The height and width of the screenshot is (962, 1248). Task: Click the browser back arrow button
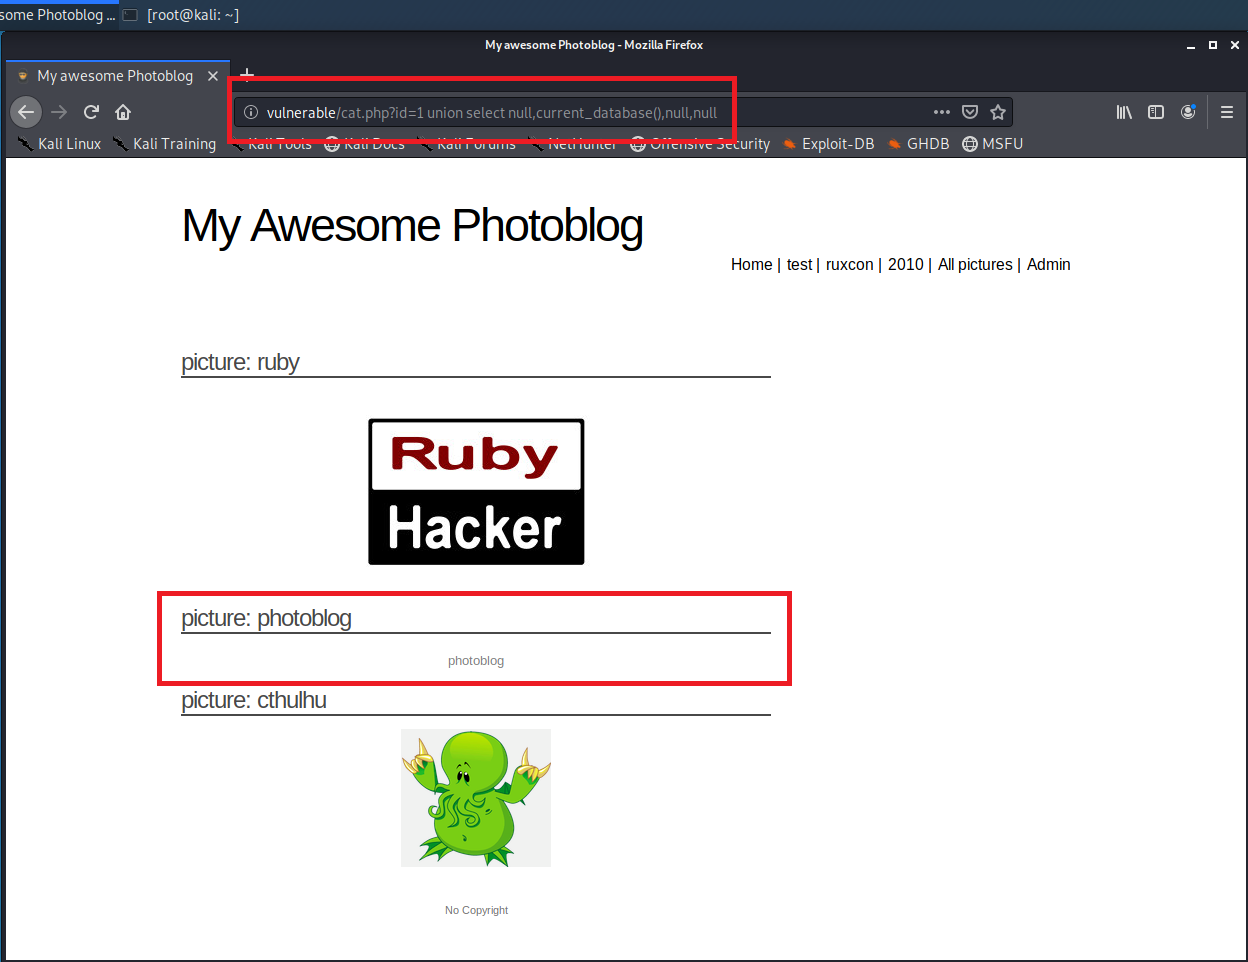[x=27, y=112]
